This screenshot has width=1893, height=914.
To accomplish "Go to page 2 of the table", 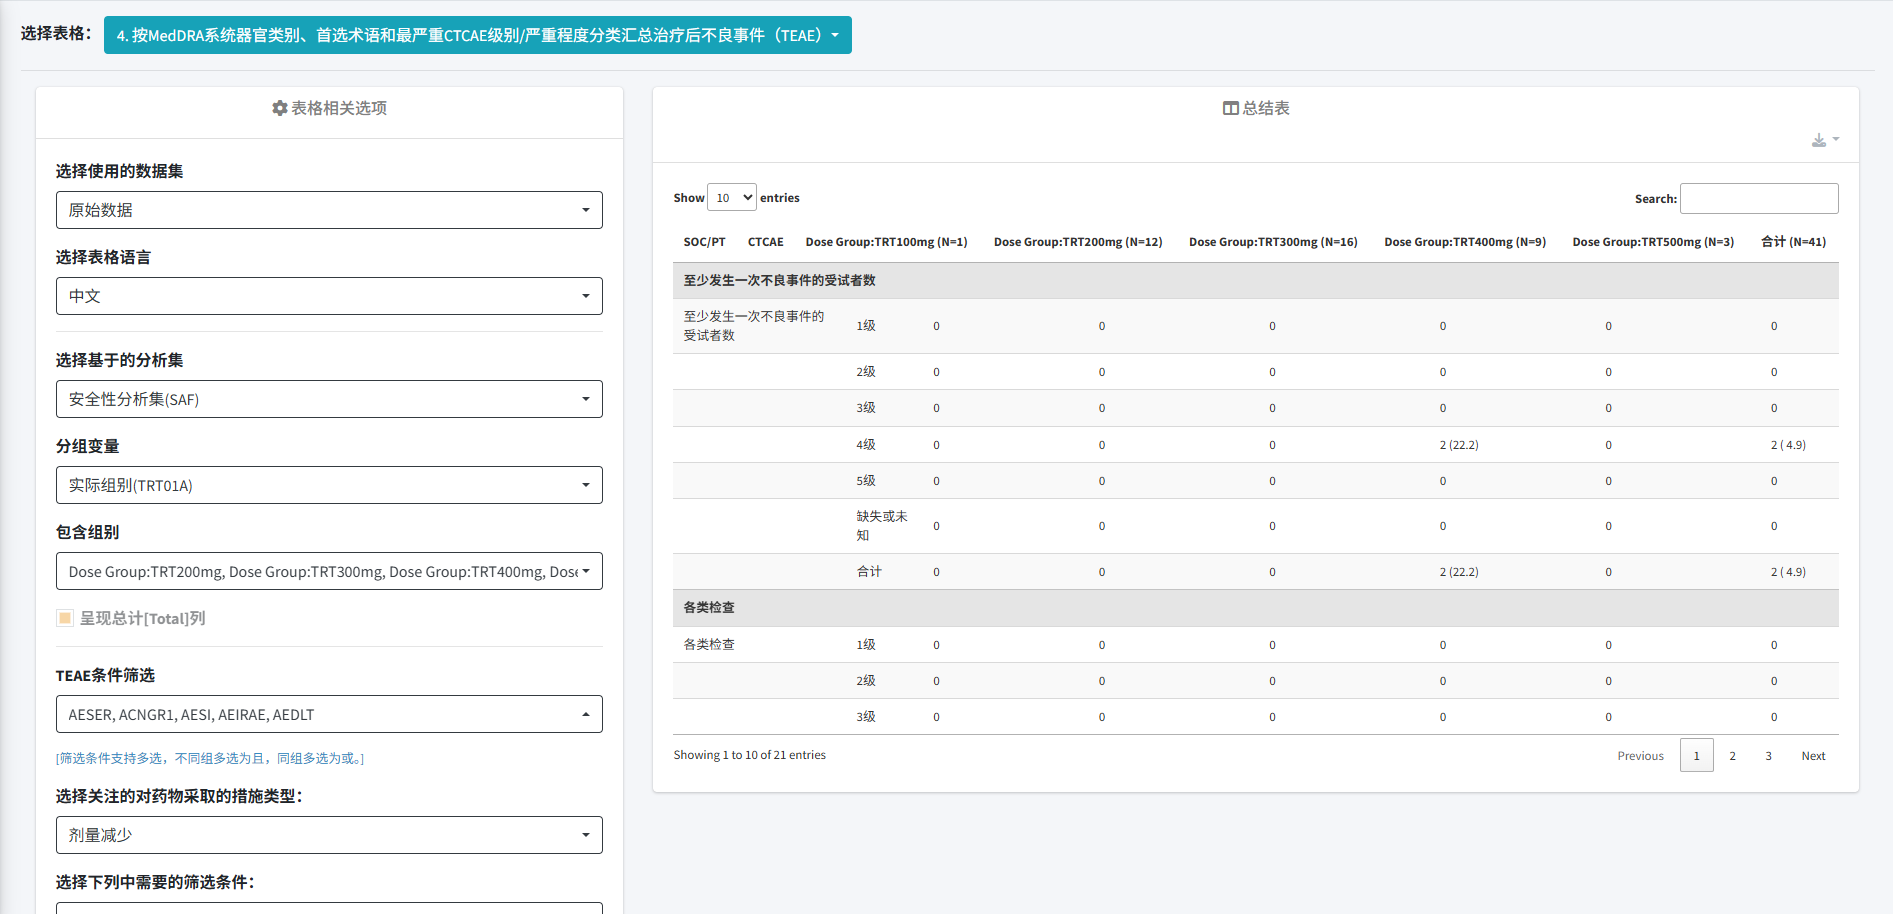I will click(x=1732, y=756).
